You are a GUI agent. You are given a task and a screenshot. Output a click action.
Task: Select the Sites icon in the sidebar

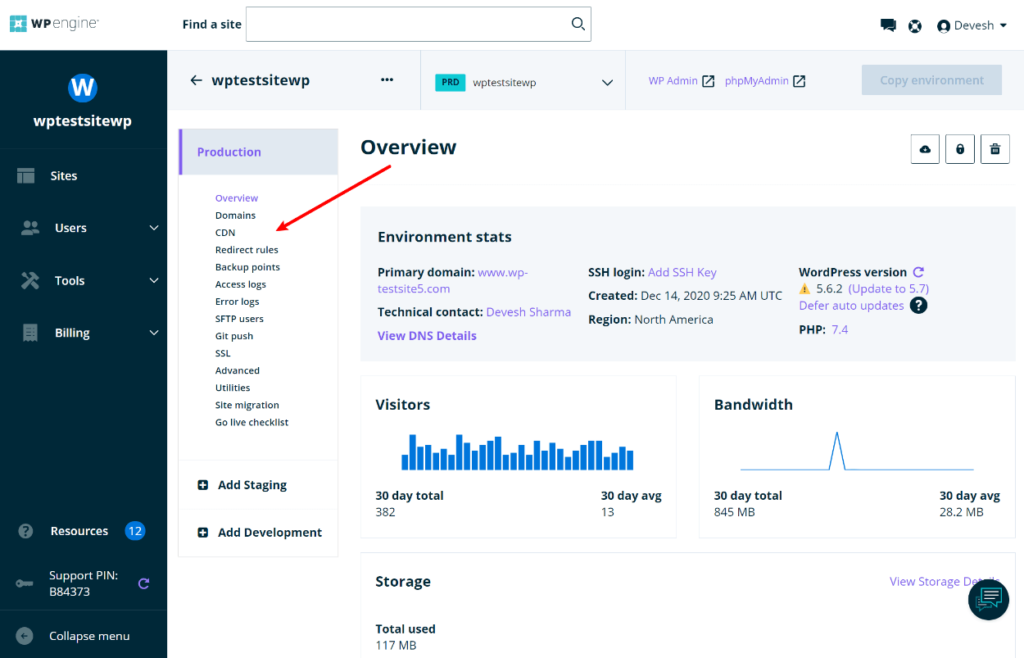coord(24,175)
